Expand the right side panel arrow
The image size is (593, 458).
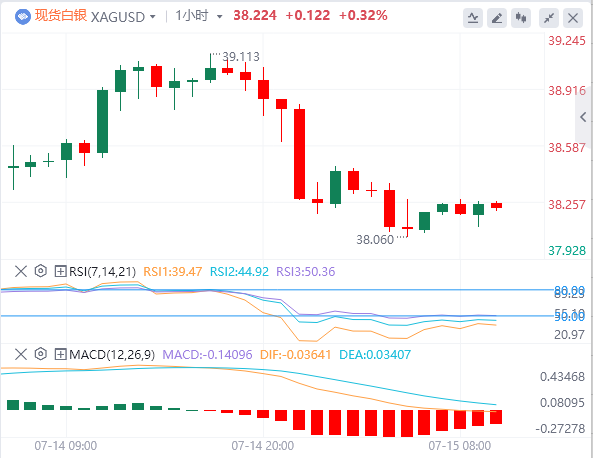point(584,117)
